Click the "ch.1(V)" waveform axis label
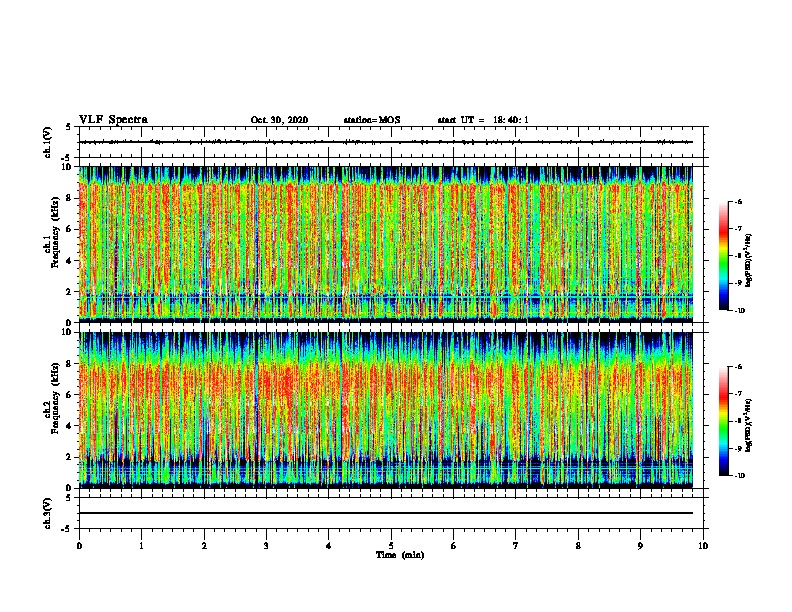Image resolution: width=792 pixels, height=612 pixels. pyautogui.click(x=47, y=142)
